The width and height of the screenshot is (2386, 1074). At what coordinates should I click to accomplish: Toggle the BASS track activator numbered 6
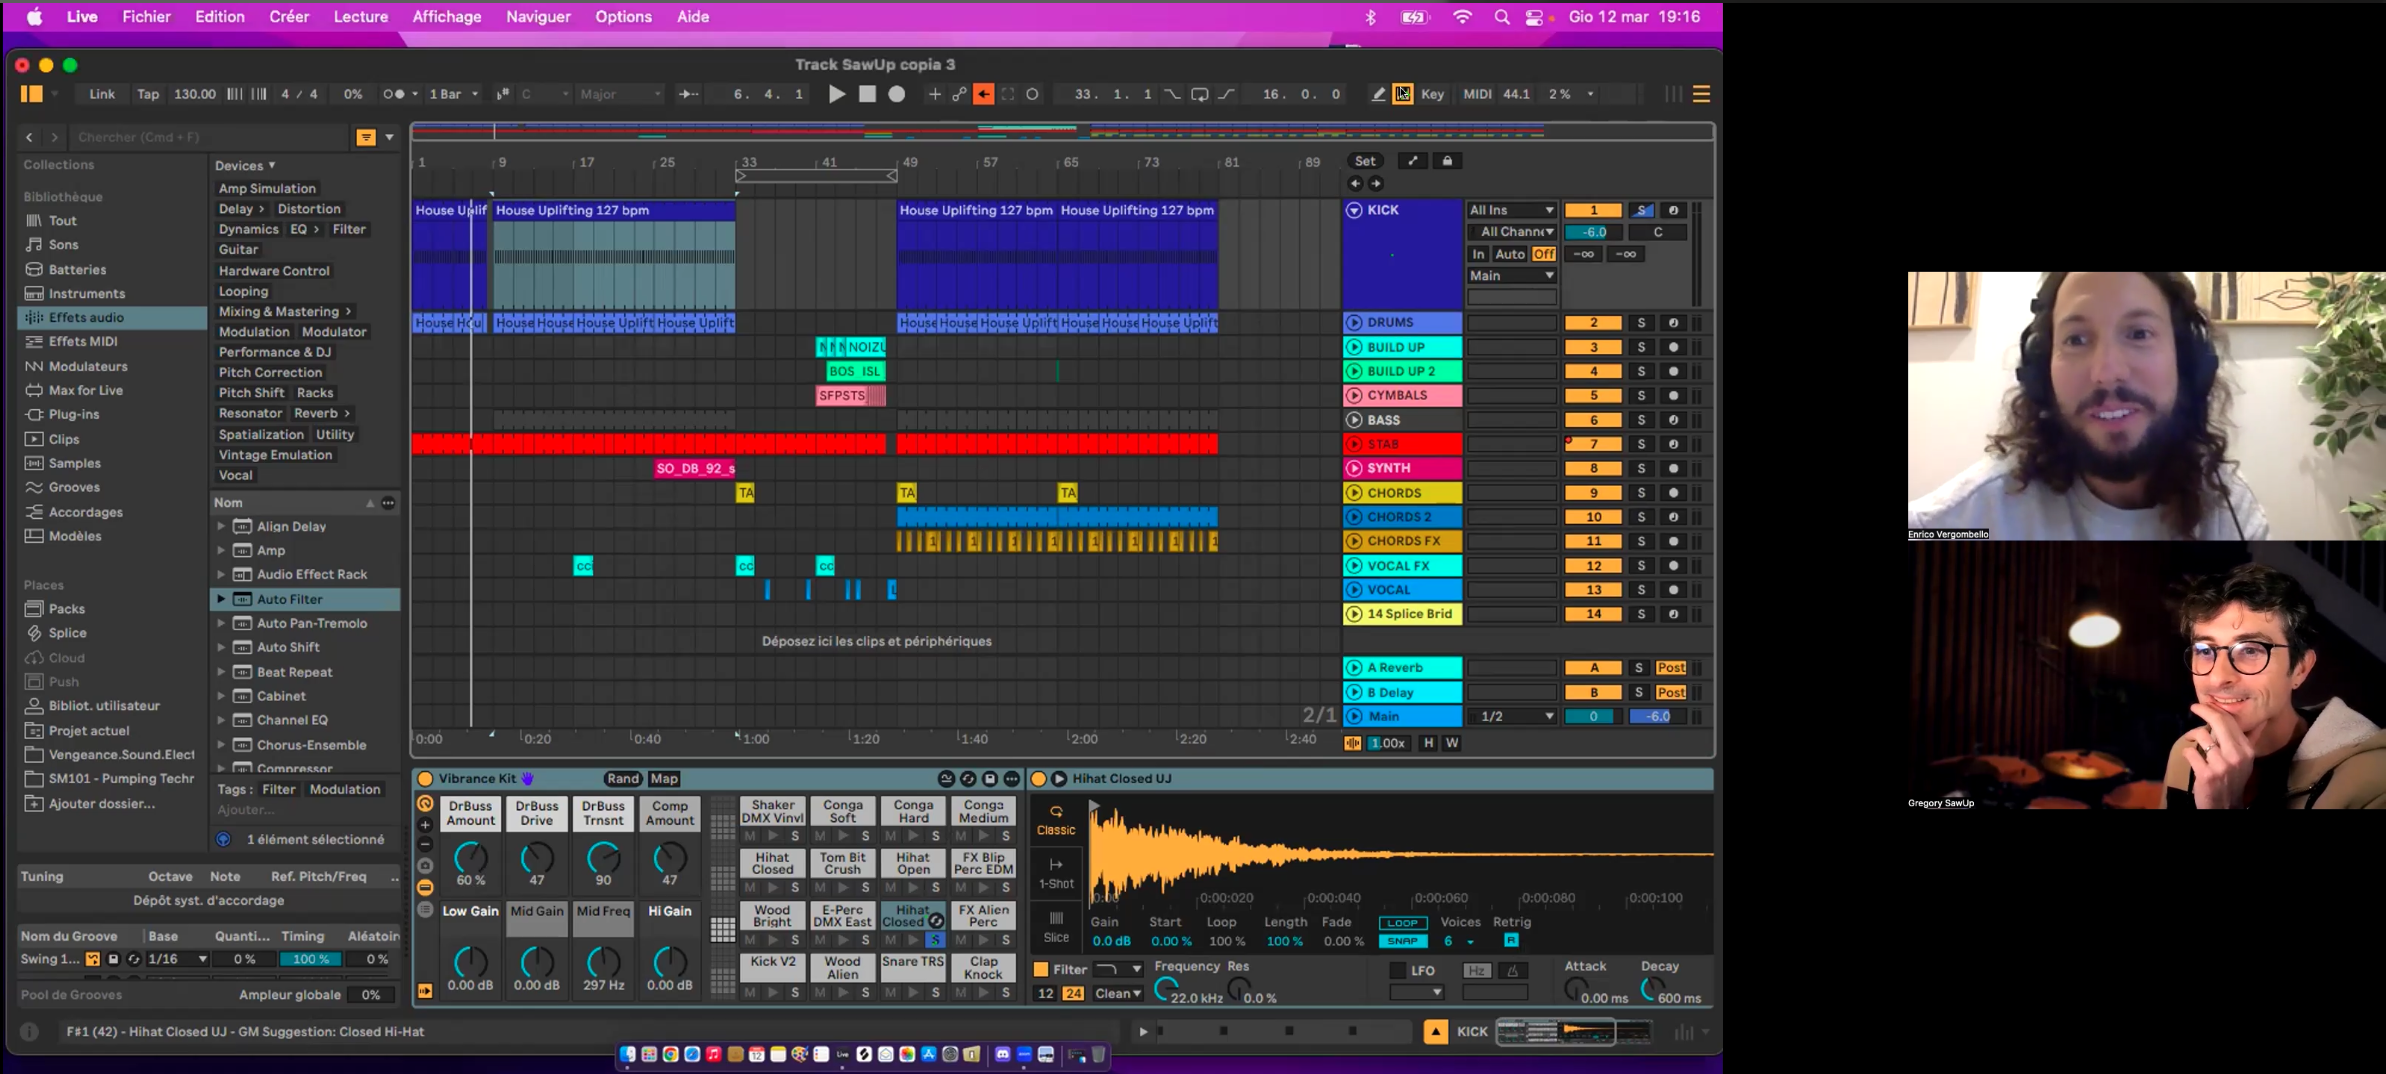coord(1593,420)
